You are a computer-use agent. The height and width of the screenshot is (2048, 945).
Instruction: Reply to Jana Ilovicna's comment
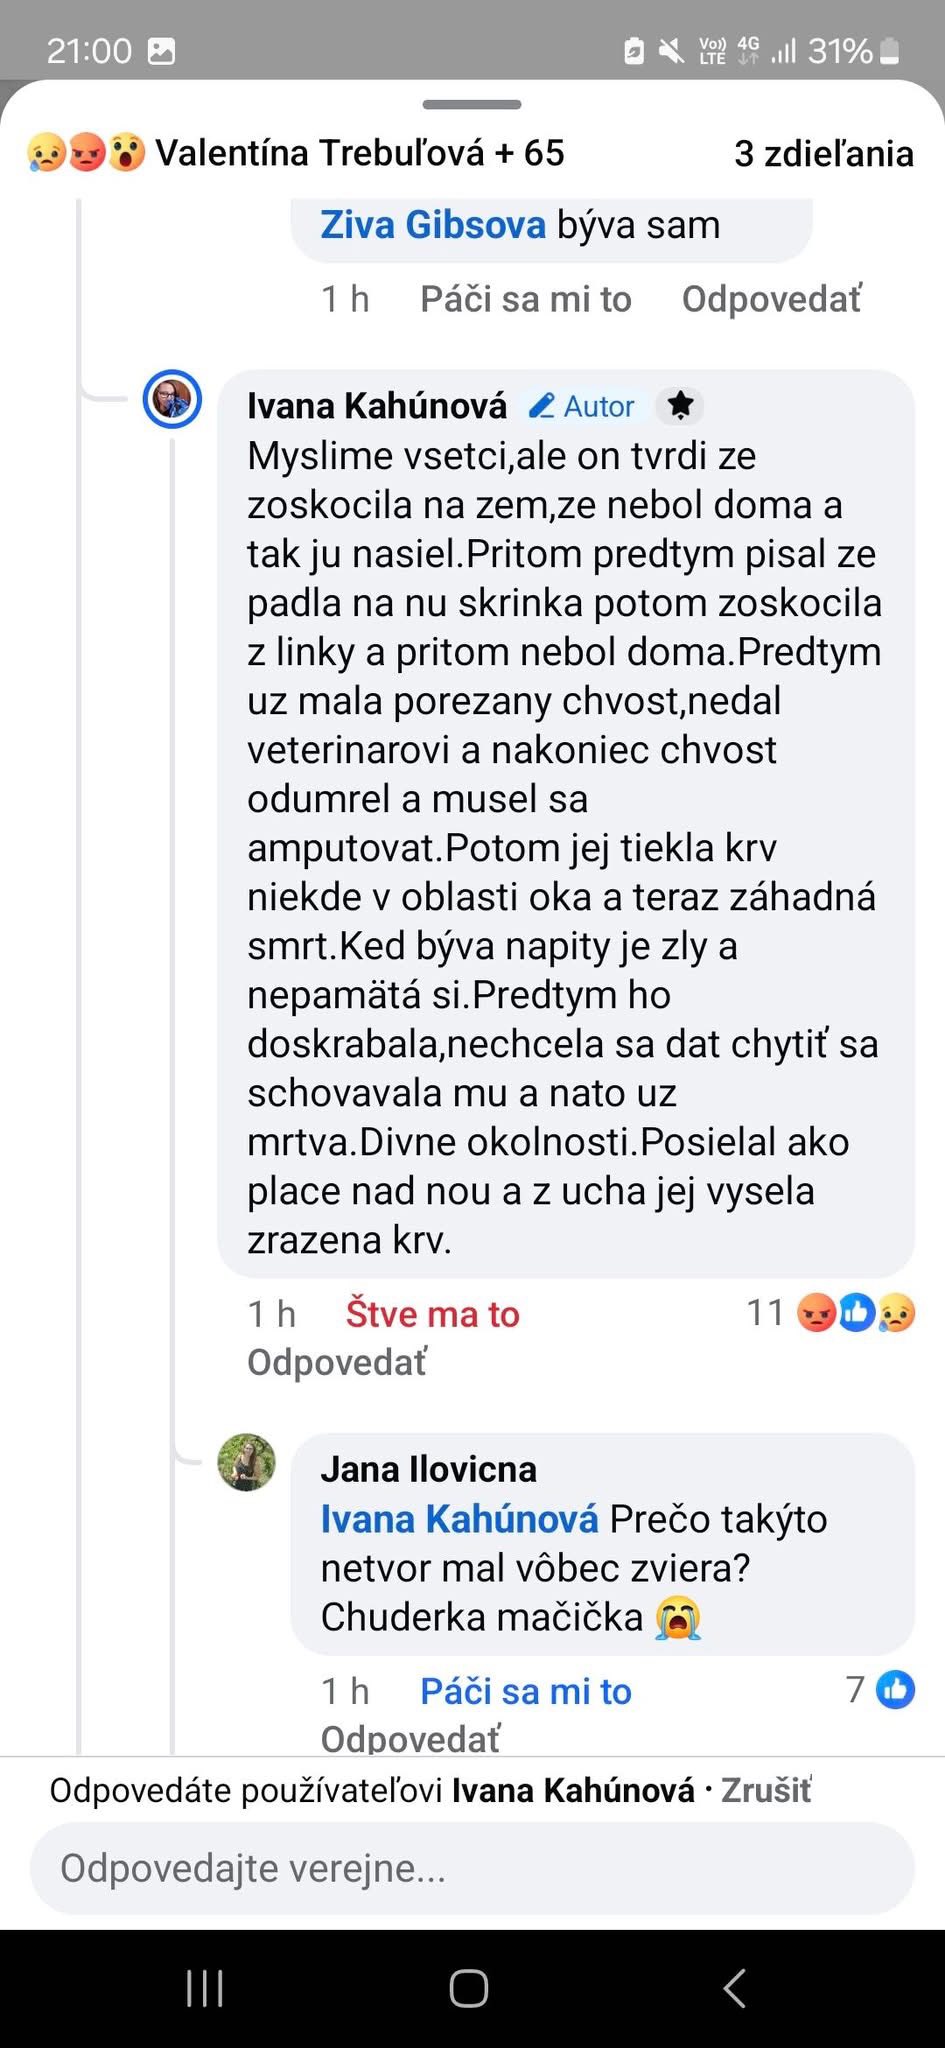coord(410,1739)
